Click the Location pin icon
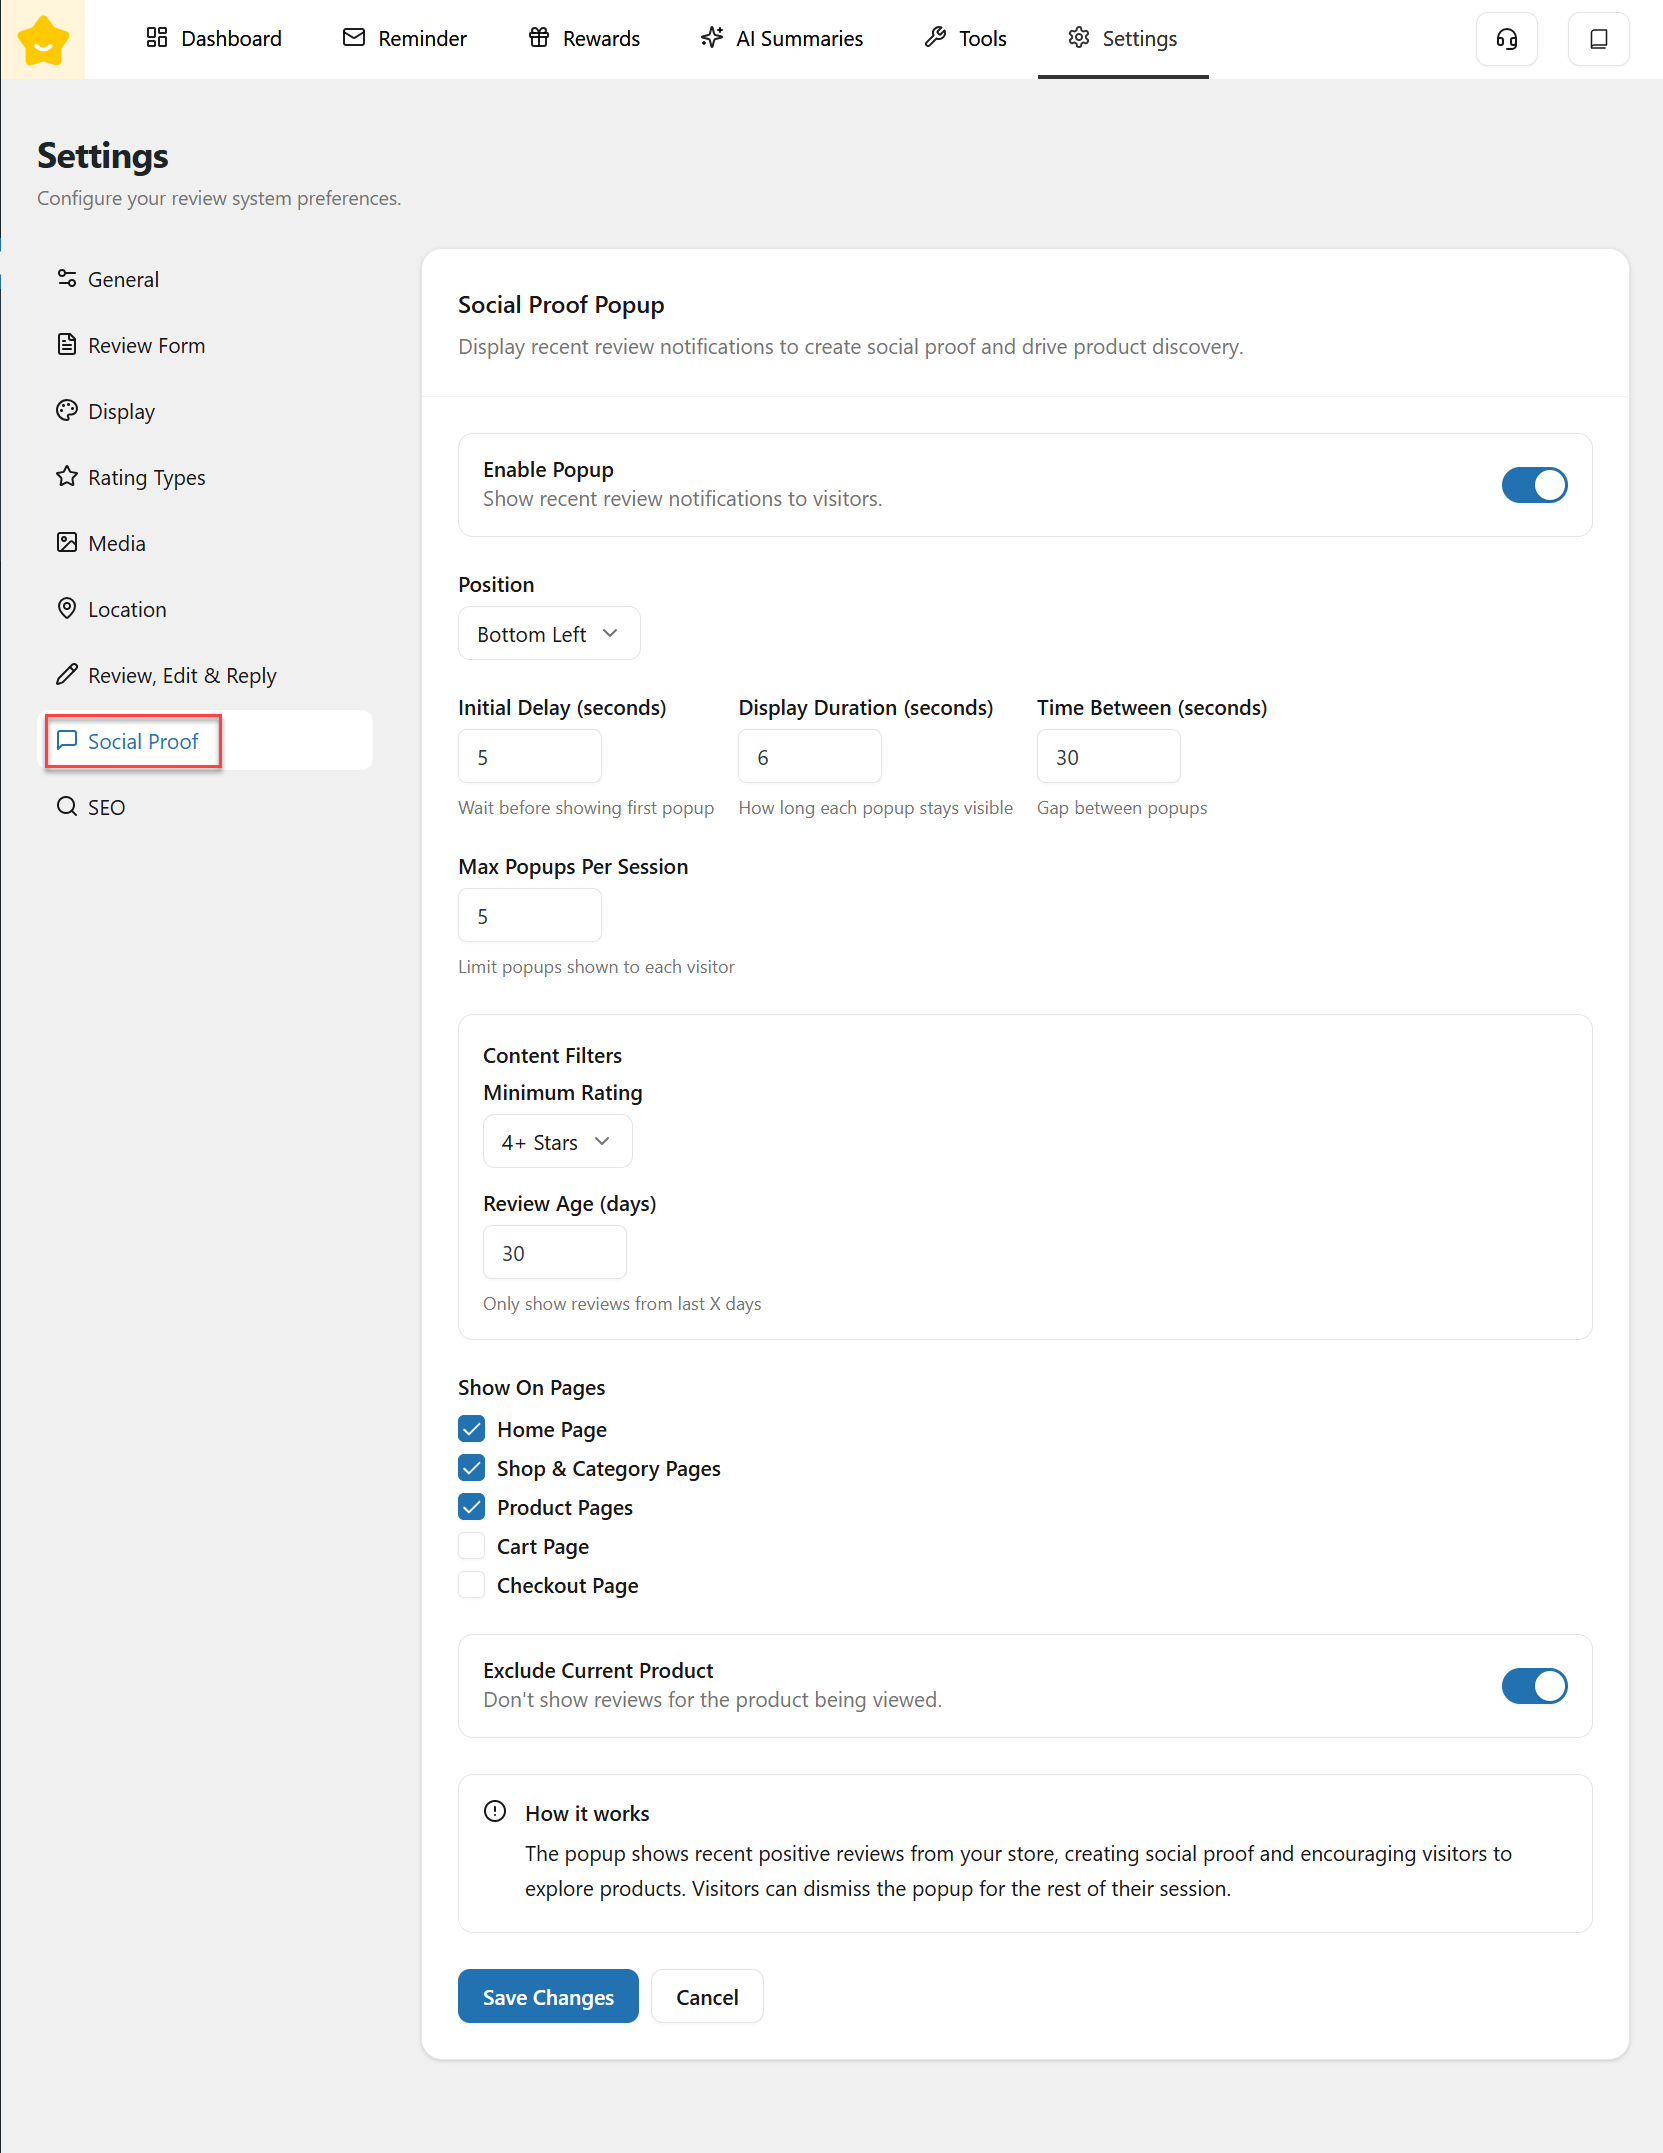Viewport: 1663px width, 2153px height. coord(67,609)
